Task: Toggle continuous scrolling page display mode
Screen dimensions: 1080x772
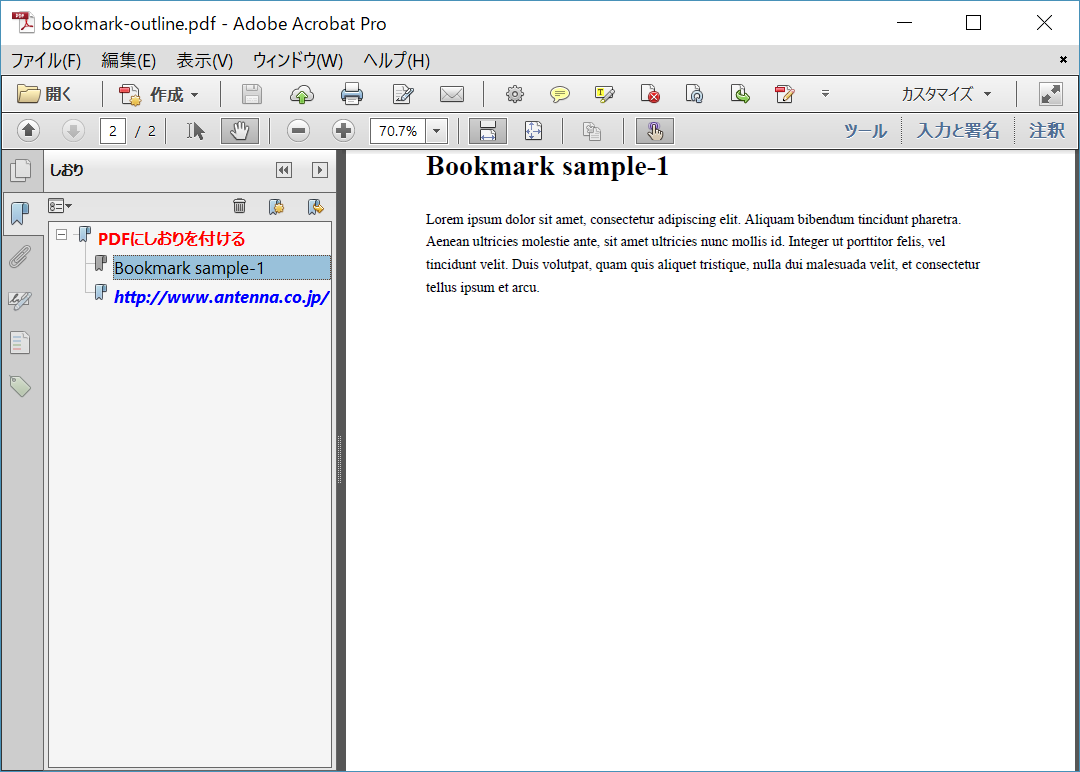Action: click(x=487, y=130)
